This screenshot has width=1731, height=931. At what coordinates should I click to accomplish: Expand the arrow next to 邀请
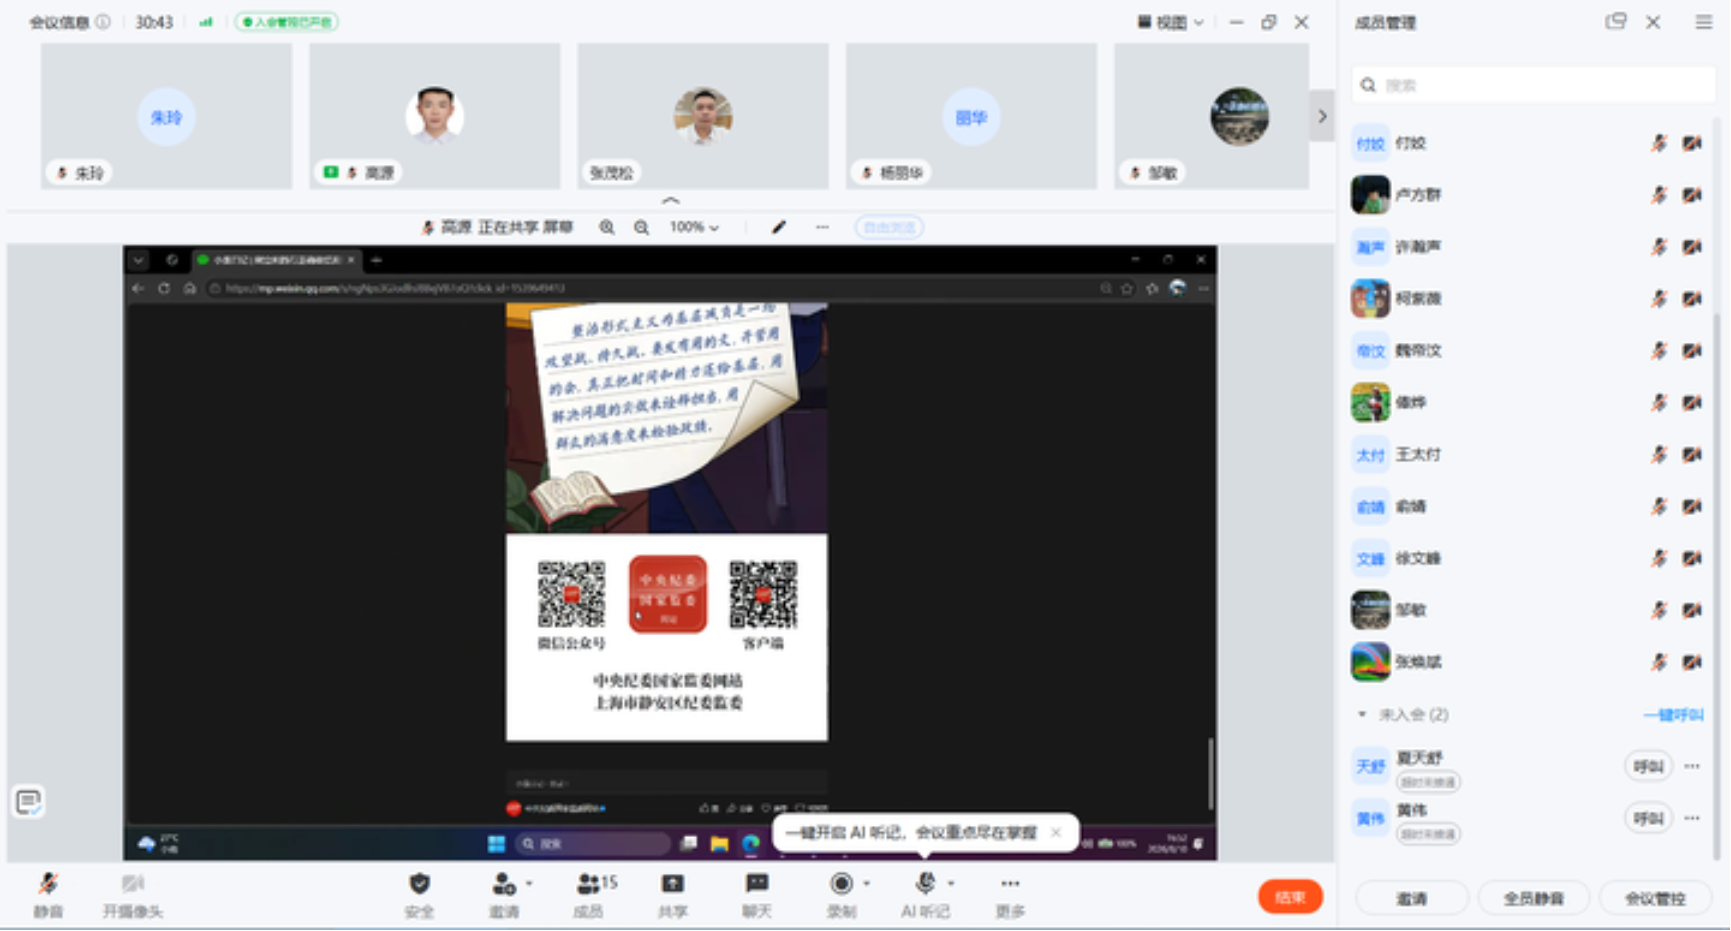click(x=529, y=883)
